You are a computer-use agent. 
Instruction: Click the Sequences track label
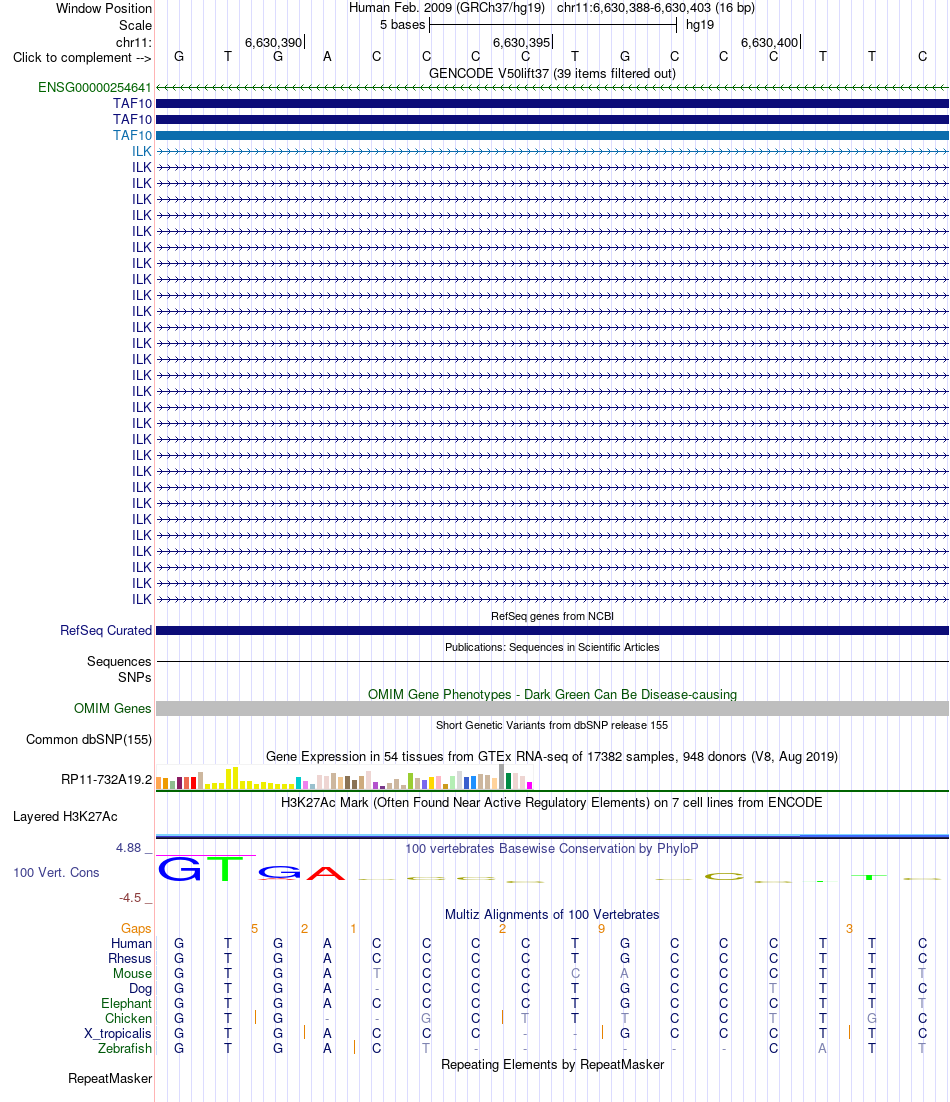click(119, 661)
